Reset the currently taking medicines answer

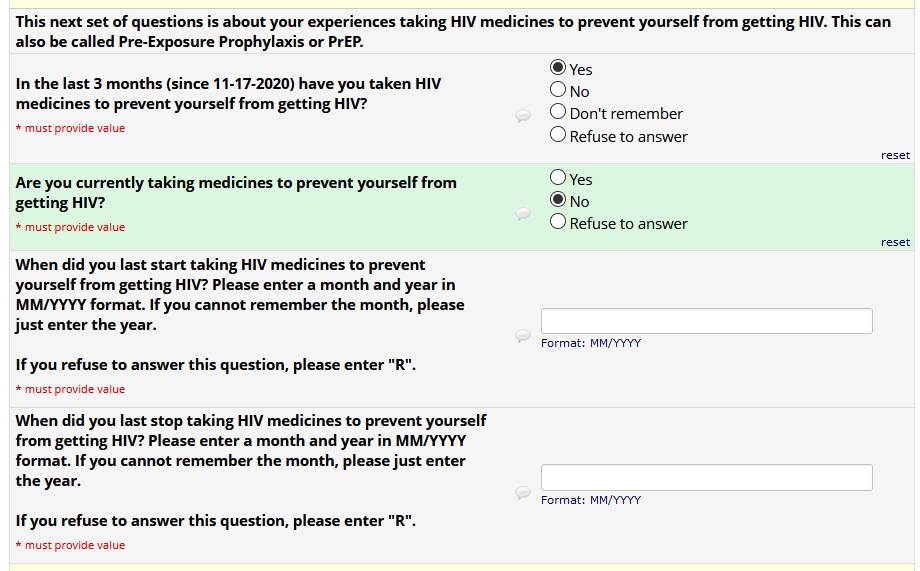pyautogui.click(x=895, y=242)
